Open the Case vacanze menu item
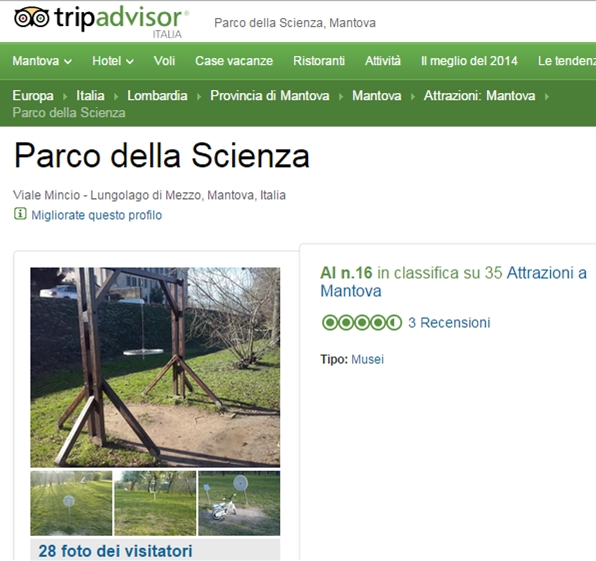The width and height of the screenshot is (596, 561). pyautogui.click(x=234, y=61)
